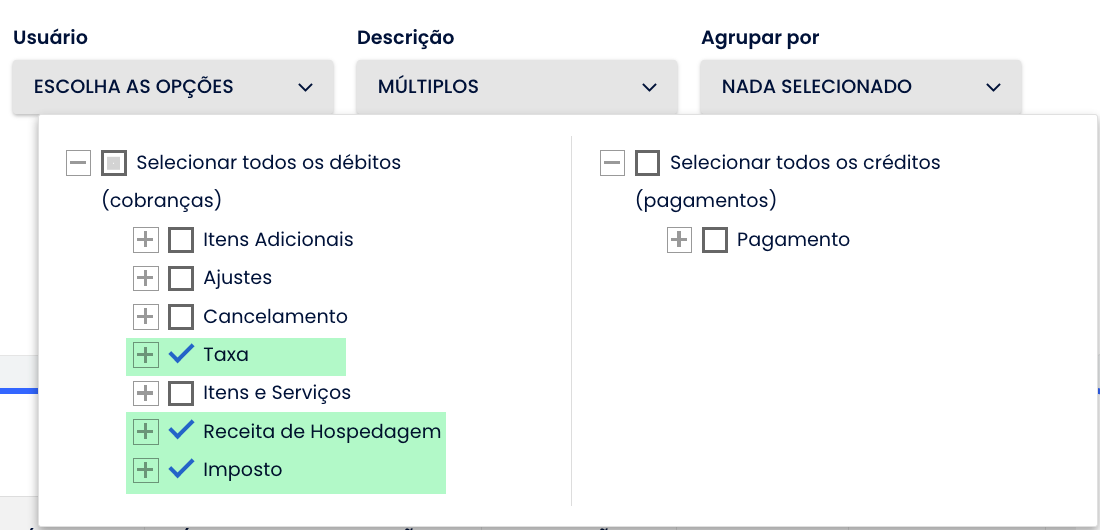The height and width of the screenshot is (530, 1100).
Task: Toggle Selecionar todos os créditos checkbox
Action: pos(648,163)
